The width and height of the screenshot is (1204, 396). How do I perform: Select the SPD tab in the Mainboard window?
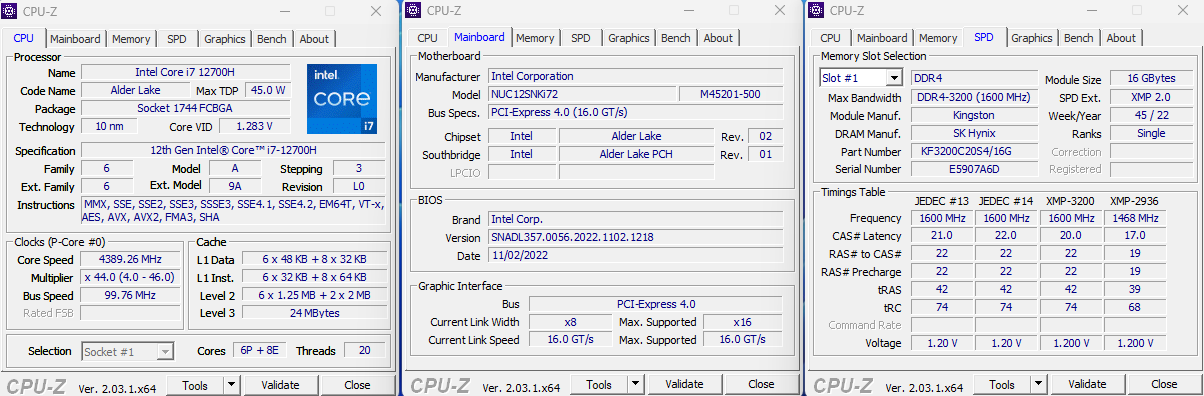[581, 38]
